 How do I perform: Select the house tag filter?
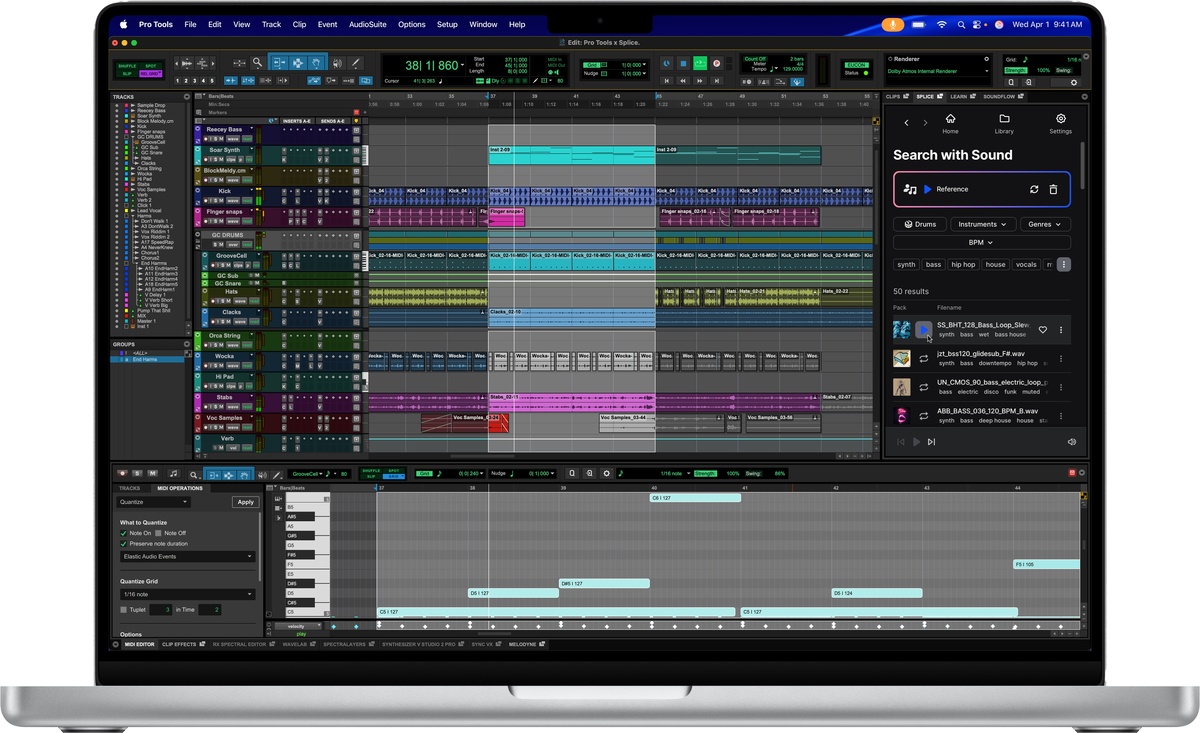[995, 264]
